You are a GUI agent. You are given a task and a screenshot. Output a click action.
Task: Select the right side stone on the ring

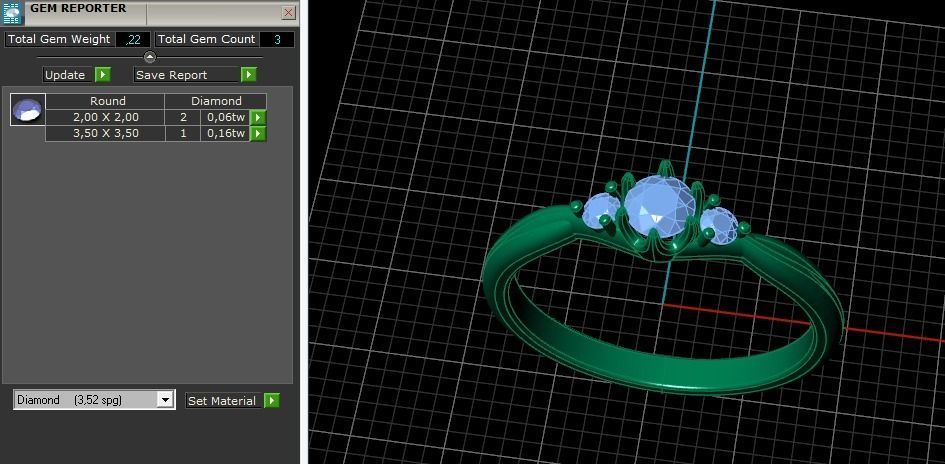pos(719,225)
